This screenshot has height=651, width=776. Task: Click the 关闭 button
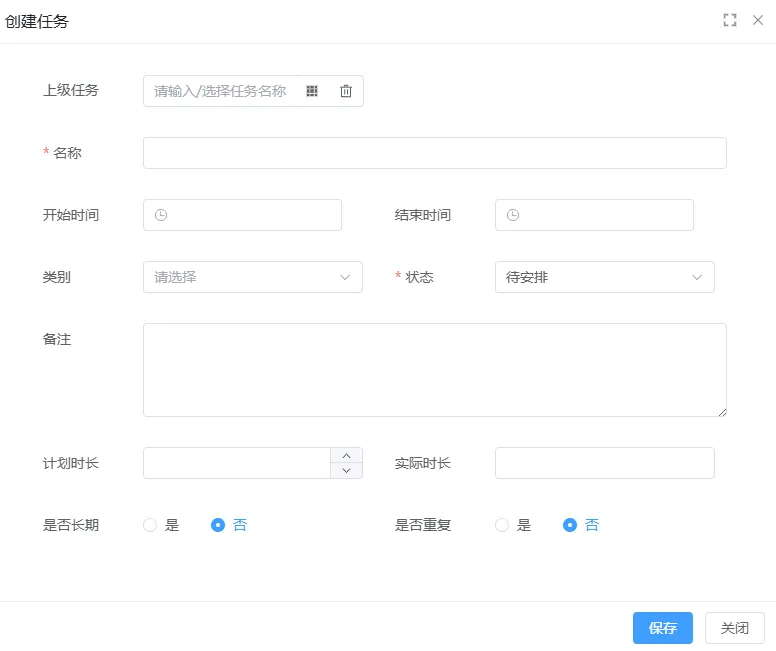(734, 628)
